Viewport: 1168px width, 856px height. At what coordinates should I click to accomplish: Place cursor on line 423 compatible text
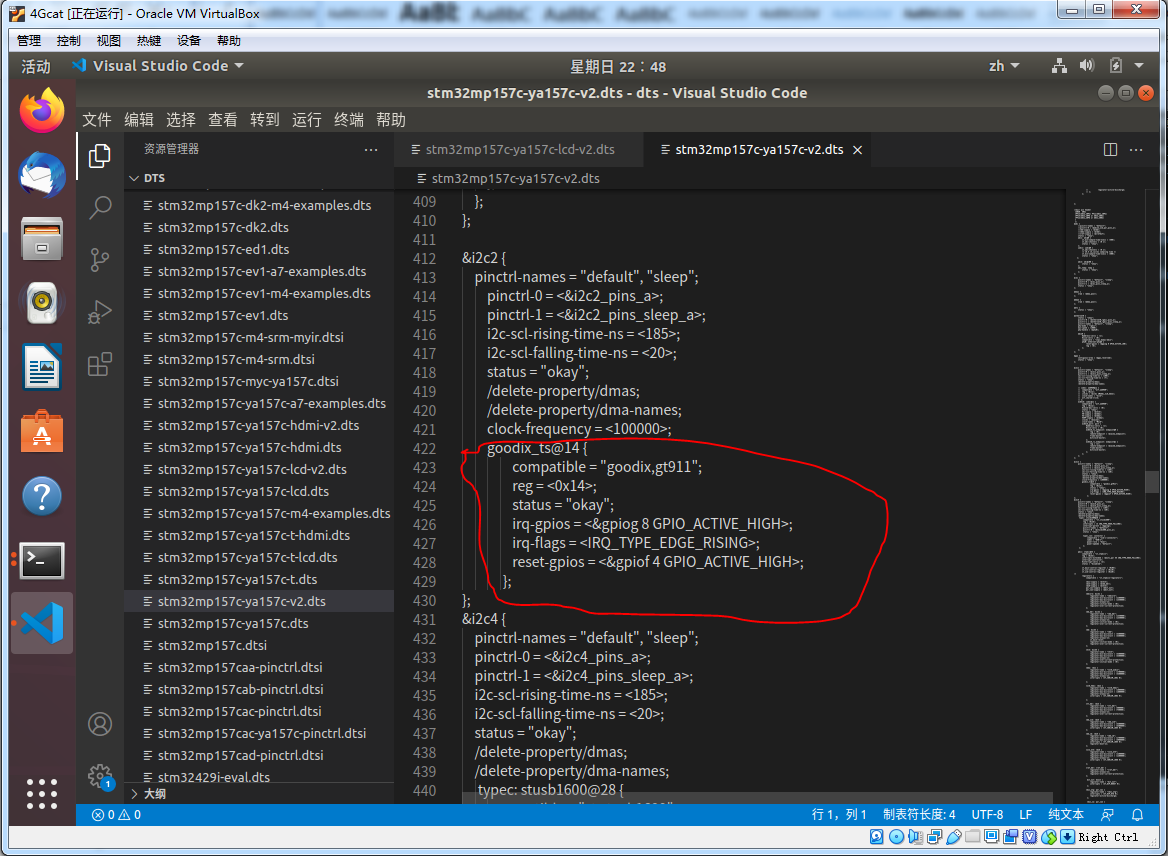(x=607, y=467)
